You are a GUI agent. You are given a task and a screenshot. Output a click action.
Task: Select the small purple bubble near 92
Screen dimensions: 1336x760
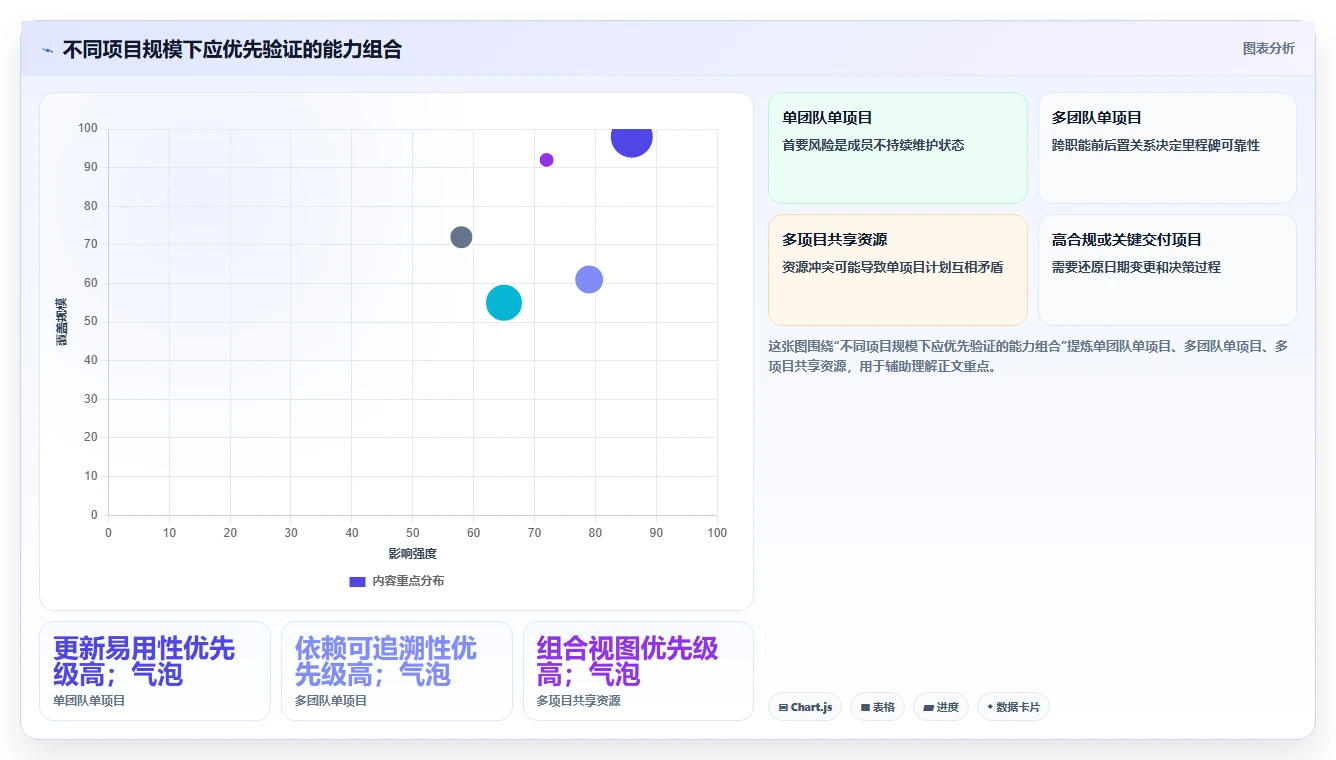point(546,160)
